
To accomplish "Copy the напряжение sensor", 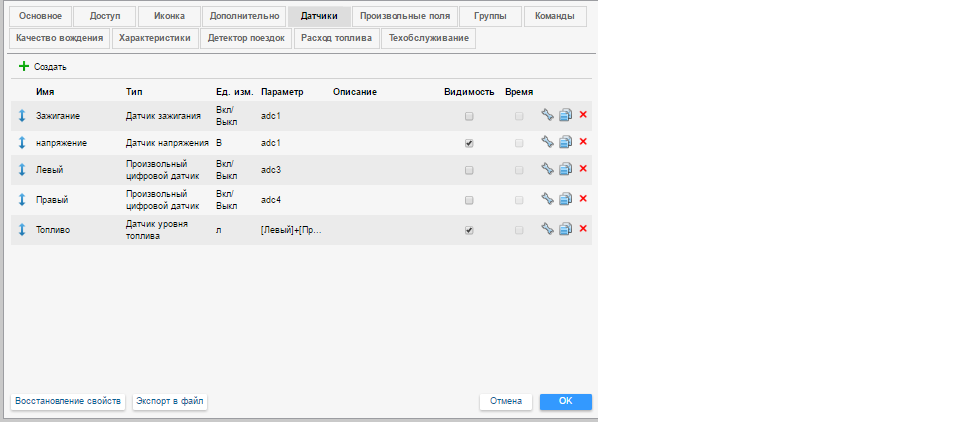I will point(565,143).
